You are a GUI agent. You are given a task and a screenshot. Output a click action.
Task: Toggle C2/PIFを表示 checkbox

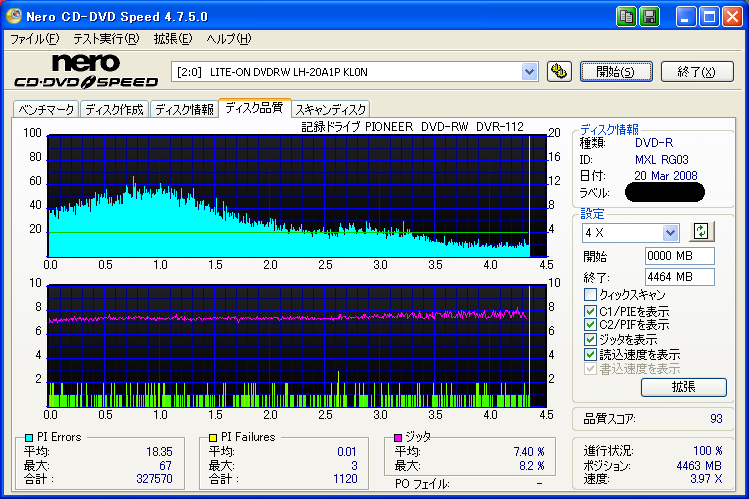tap(590, 325)
